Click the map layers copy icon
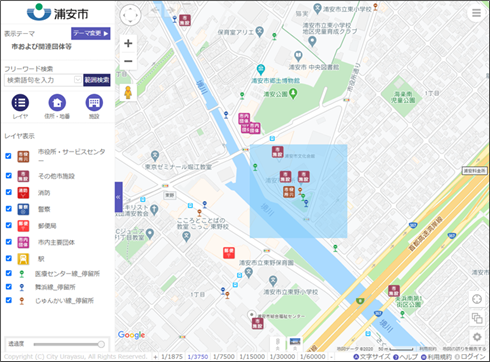The image size is (490, 362). point(477,318)
